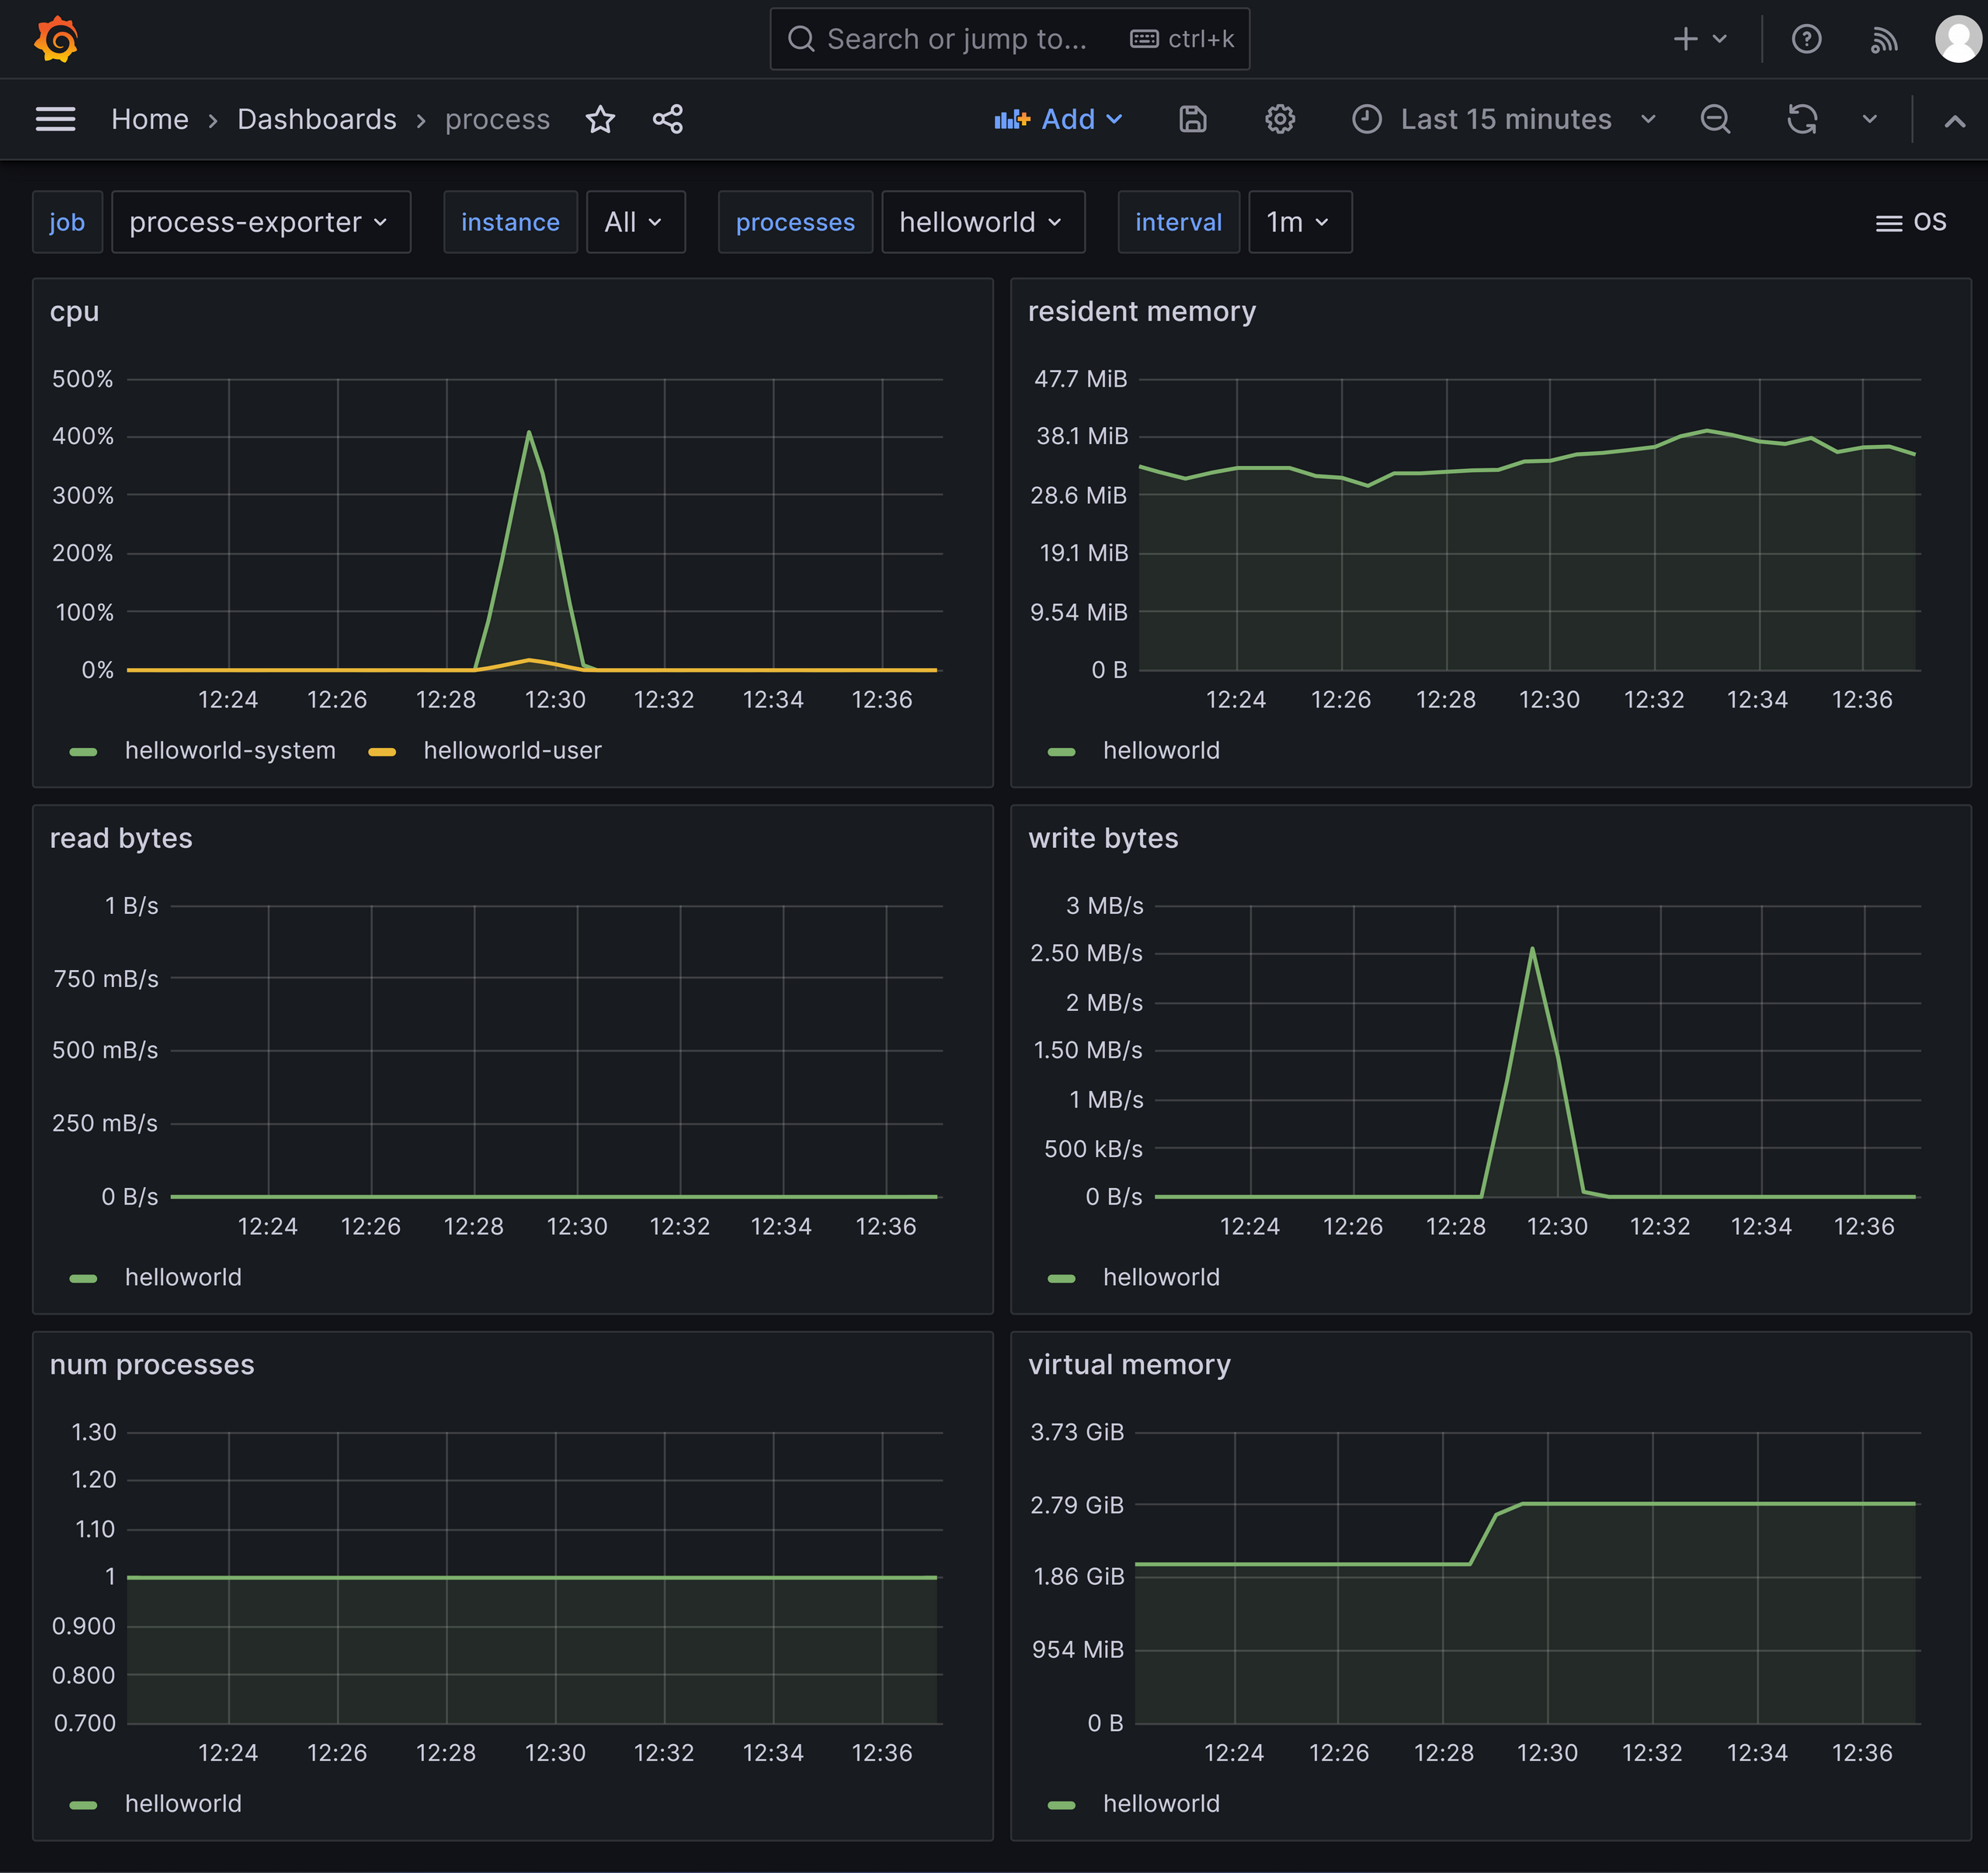Toggle helloworld-system series in cpu legend
The height and width of the screenshot is (1873, 1988).
click(230, 750)
